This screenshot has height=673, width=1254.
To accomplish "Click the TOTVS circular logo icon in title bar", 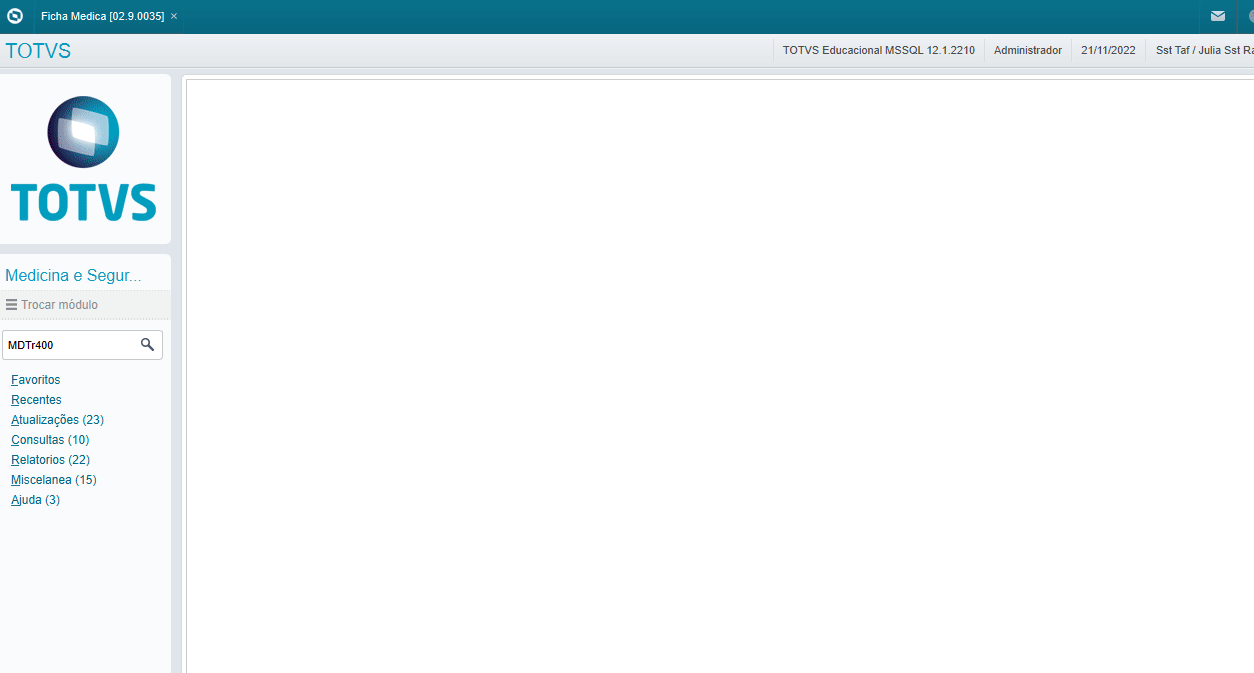I will 14,16.
